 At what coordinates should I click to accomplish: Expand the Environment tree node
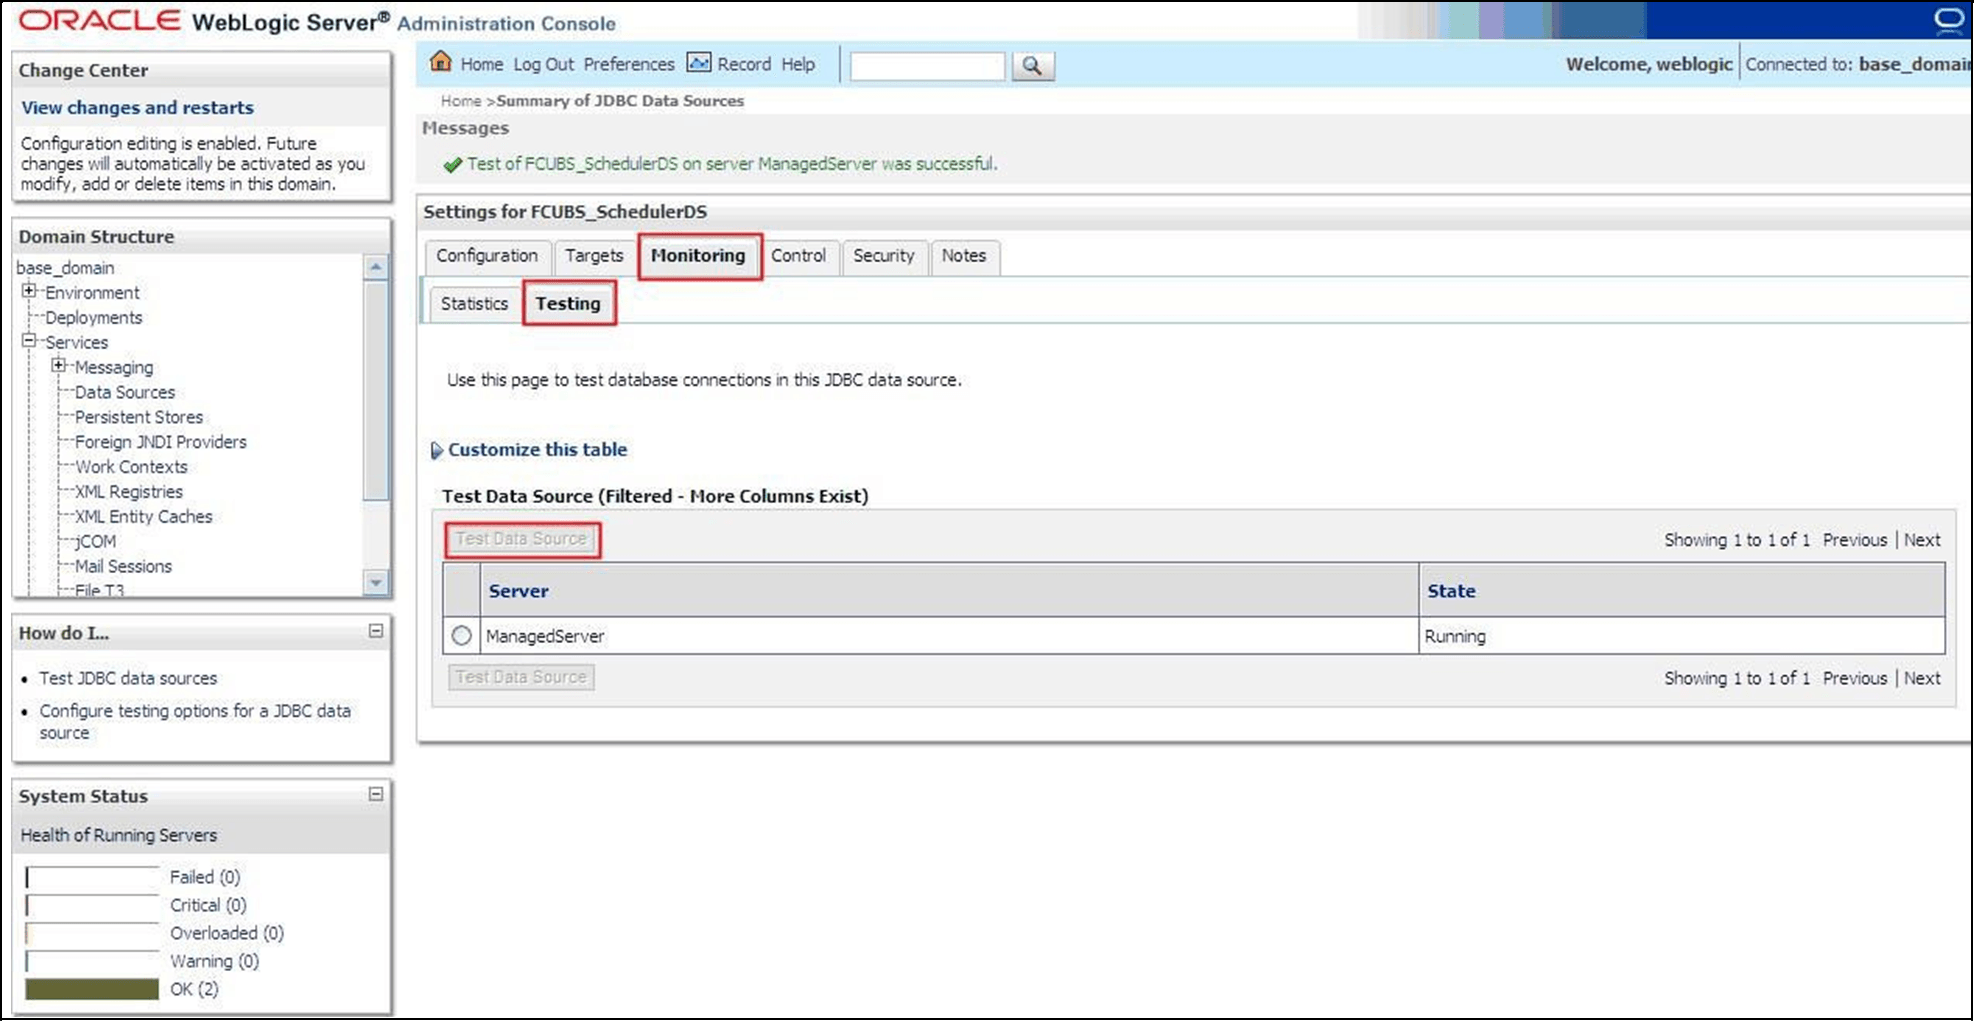point(29,291)
